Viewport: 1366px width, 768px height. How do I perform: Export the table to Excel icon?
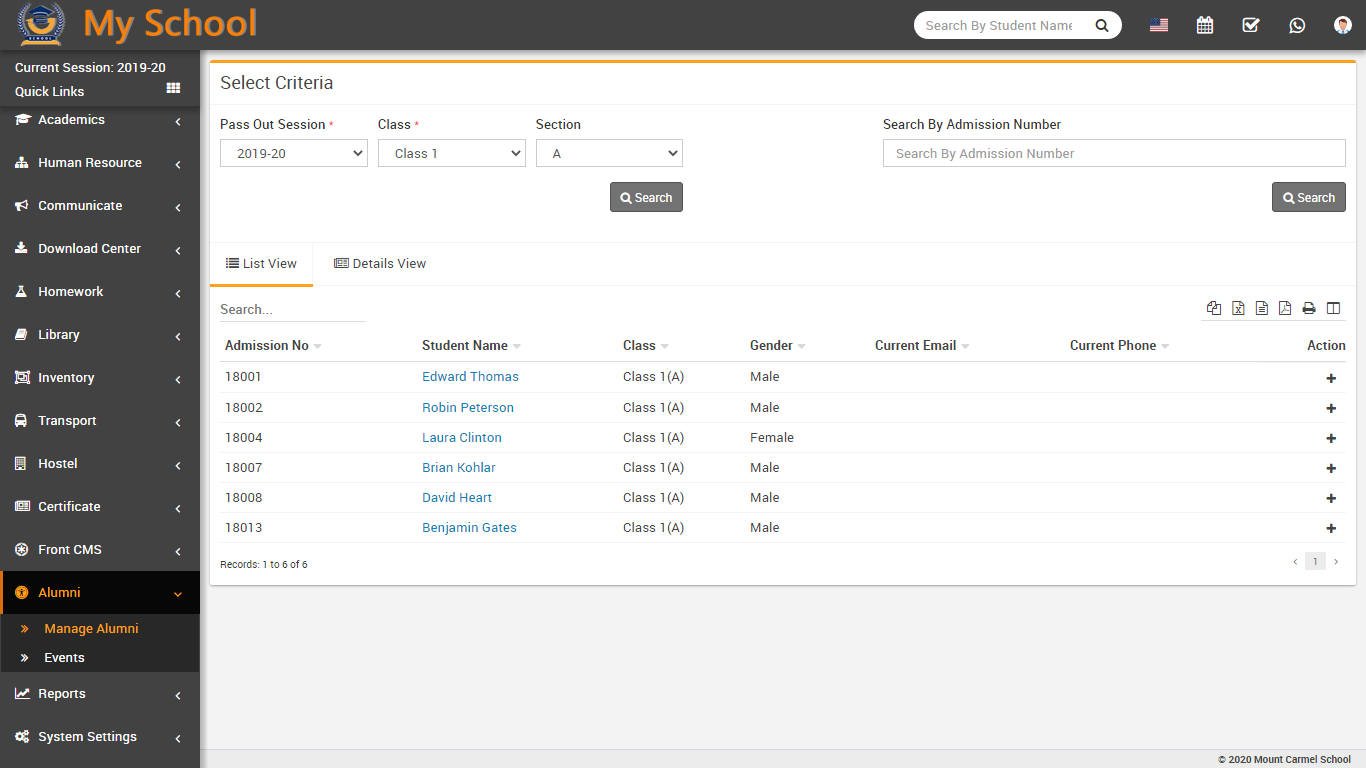(x=1238, y=308)
